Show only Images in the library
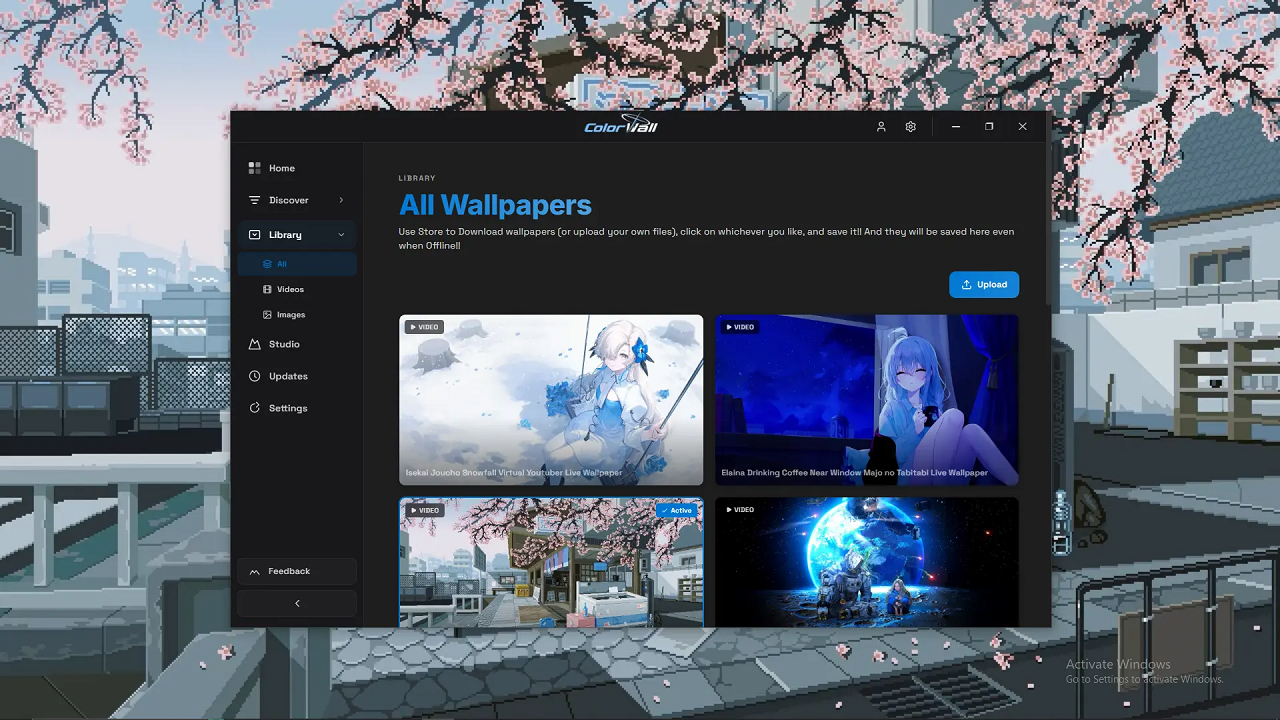Screen dimensions: 1280x720 (297, 314)
